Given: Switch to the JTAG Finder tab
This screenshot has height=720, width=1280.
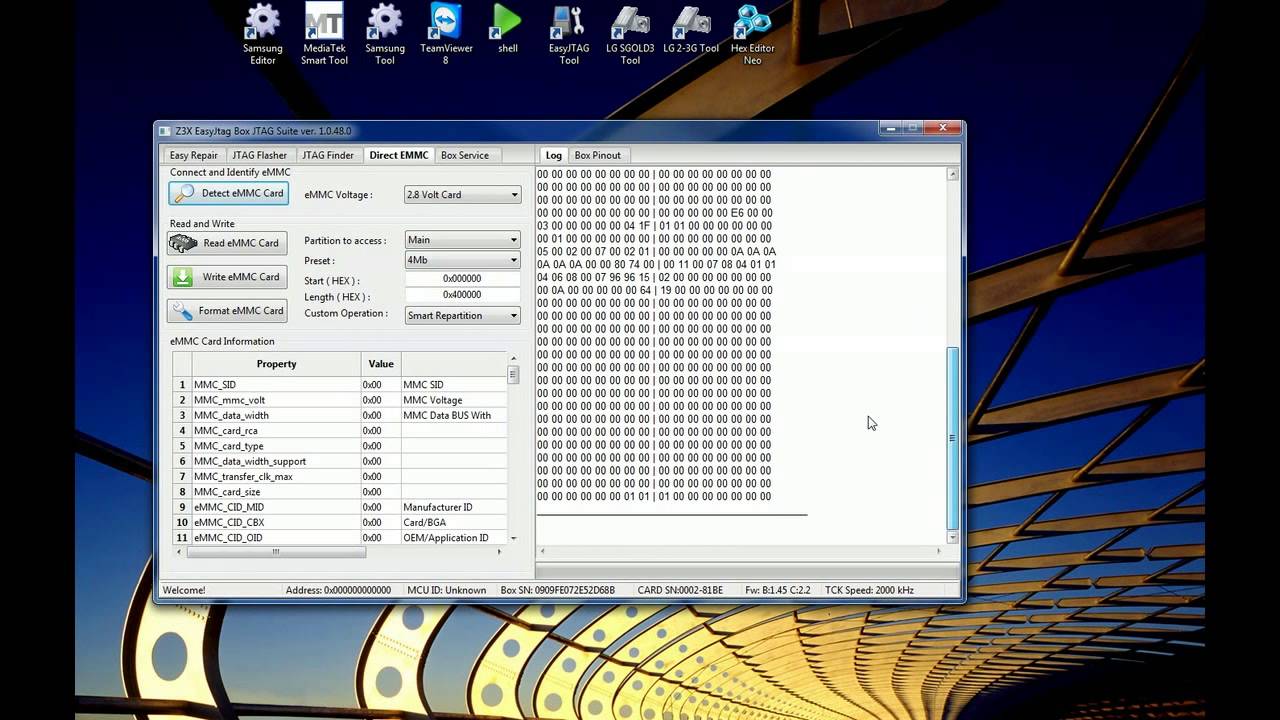Looking at the screenshot, I should (x=328, y=155).
